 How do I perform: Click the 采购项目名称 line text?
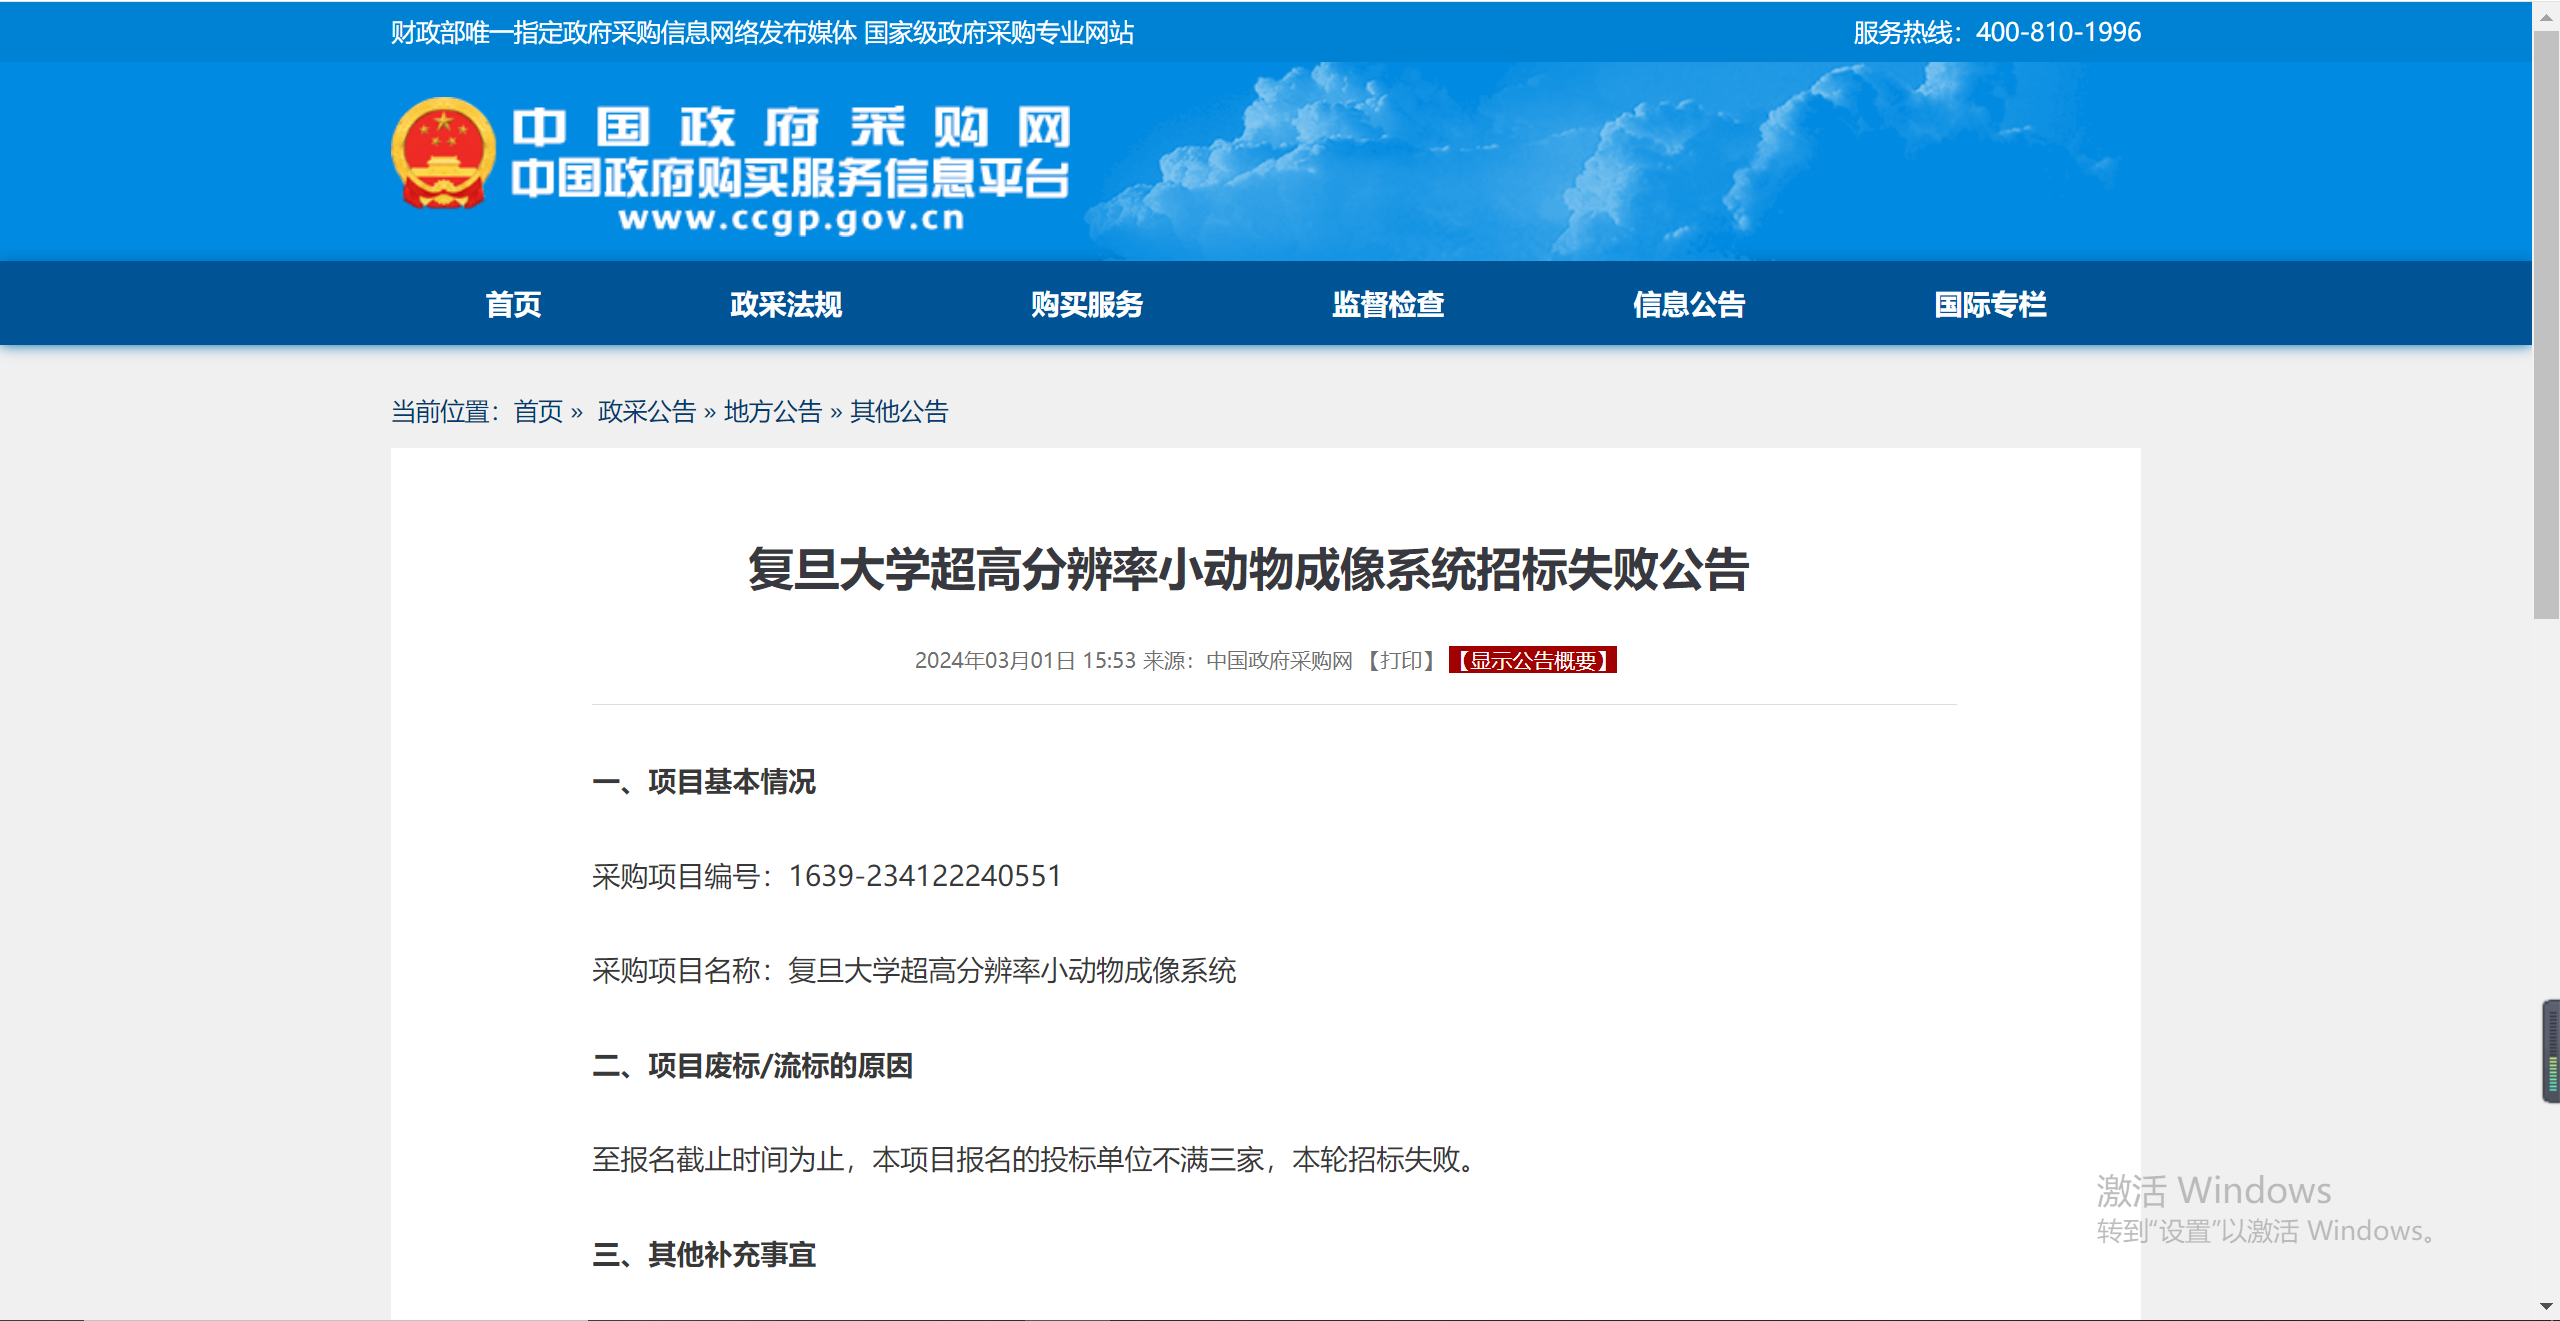click(x=914, y=970)
